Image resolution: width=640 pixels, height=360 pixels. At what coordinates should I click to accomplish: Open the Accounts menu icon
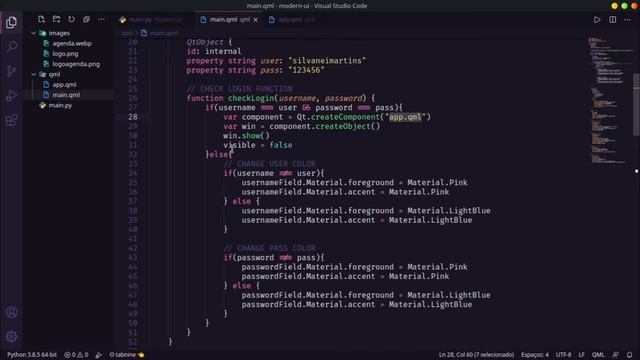pyautogui.click(x=11, y=312)
